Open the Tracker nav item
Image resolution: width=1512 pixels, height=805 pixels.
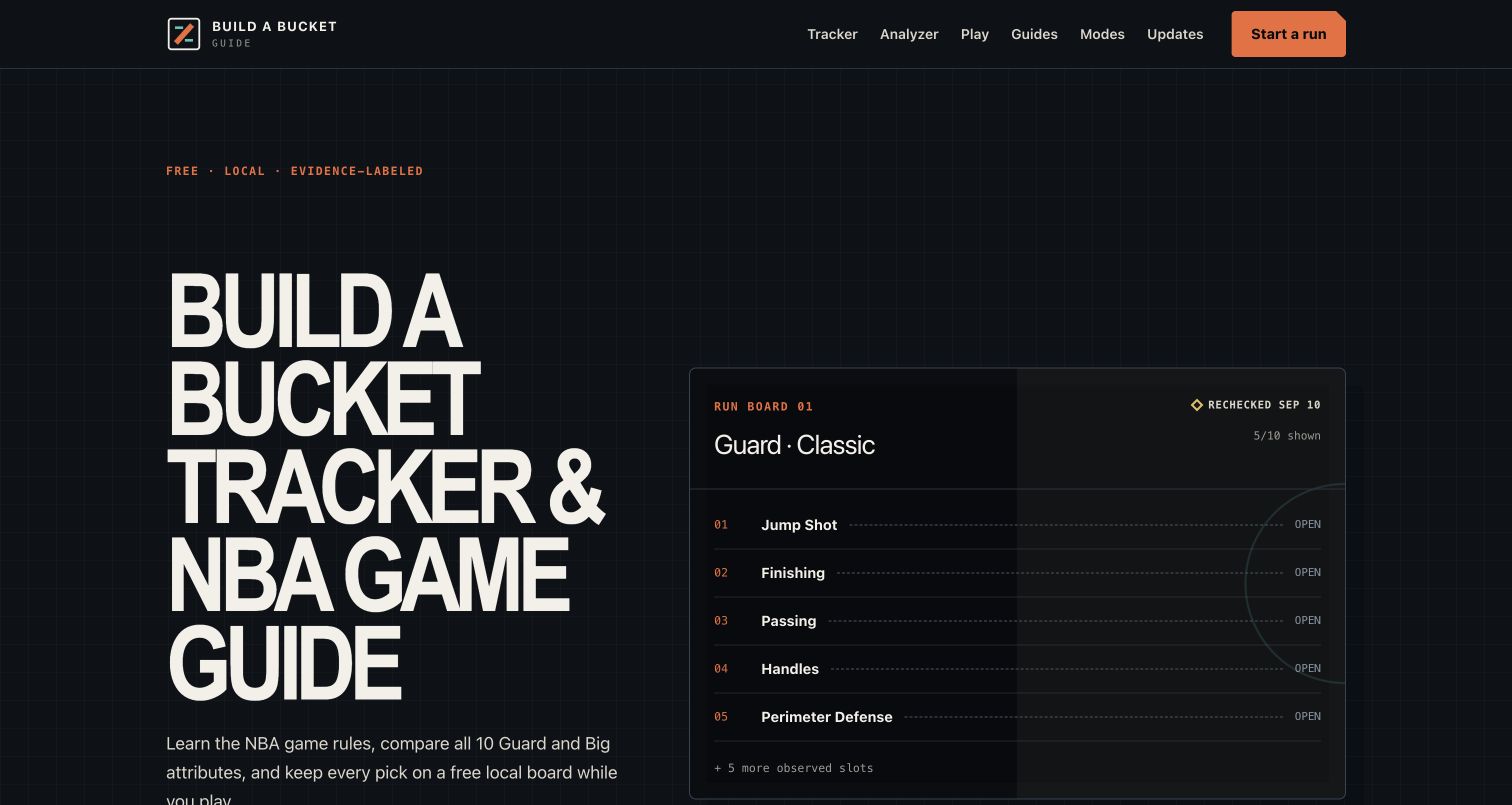[832, 34]
